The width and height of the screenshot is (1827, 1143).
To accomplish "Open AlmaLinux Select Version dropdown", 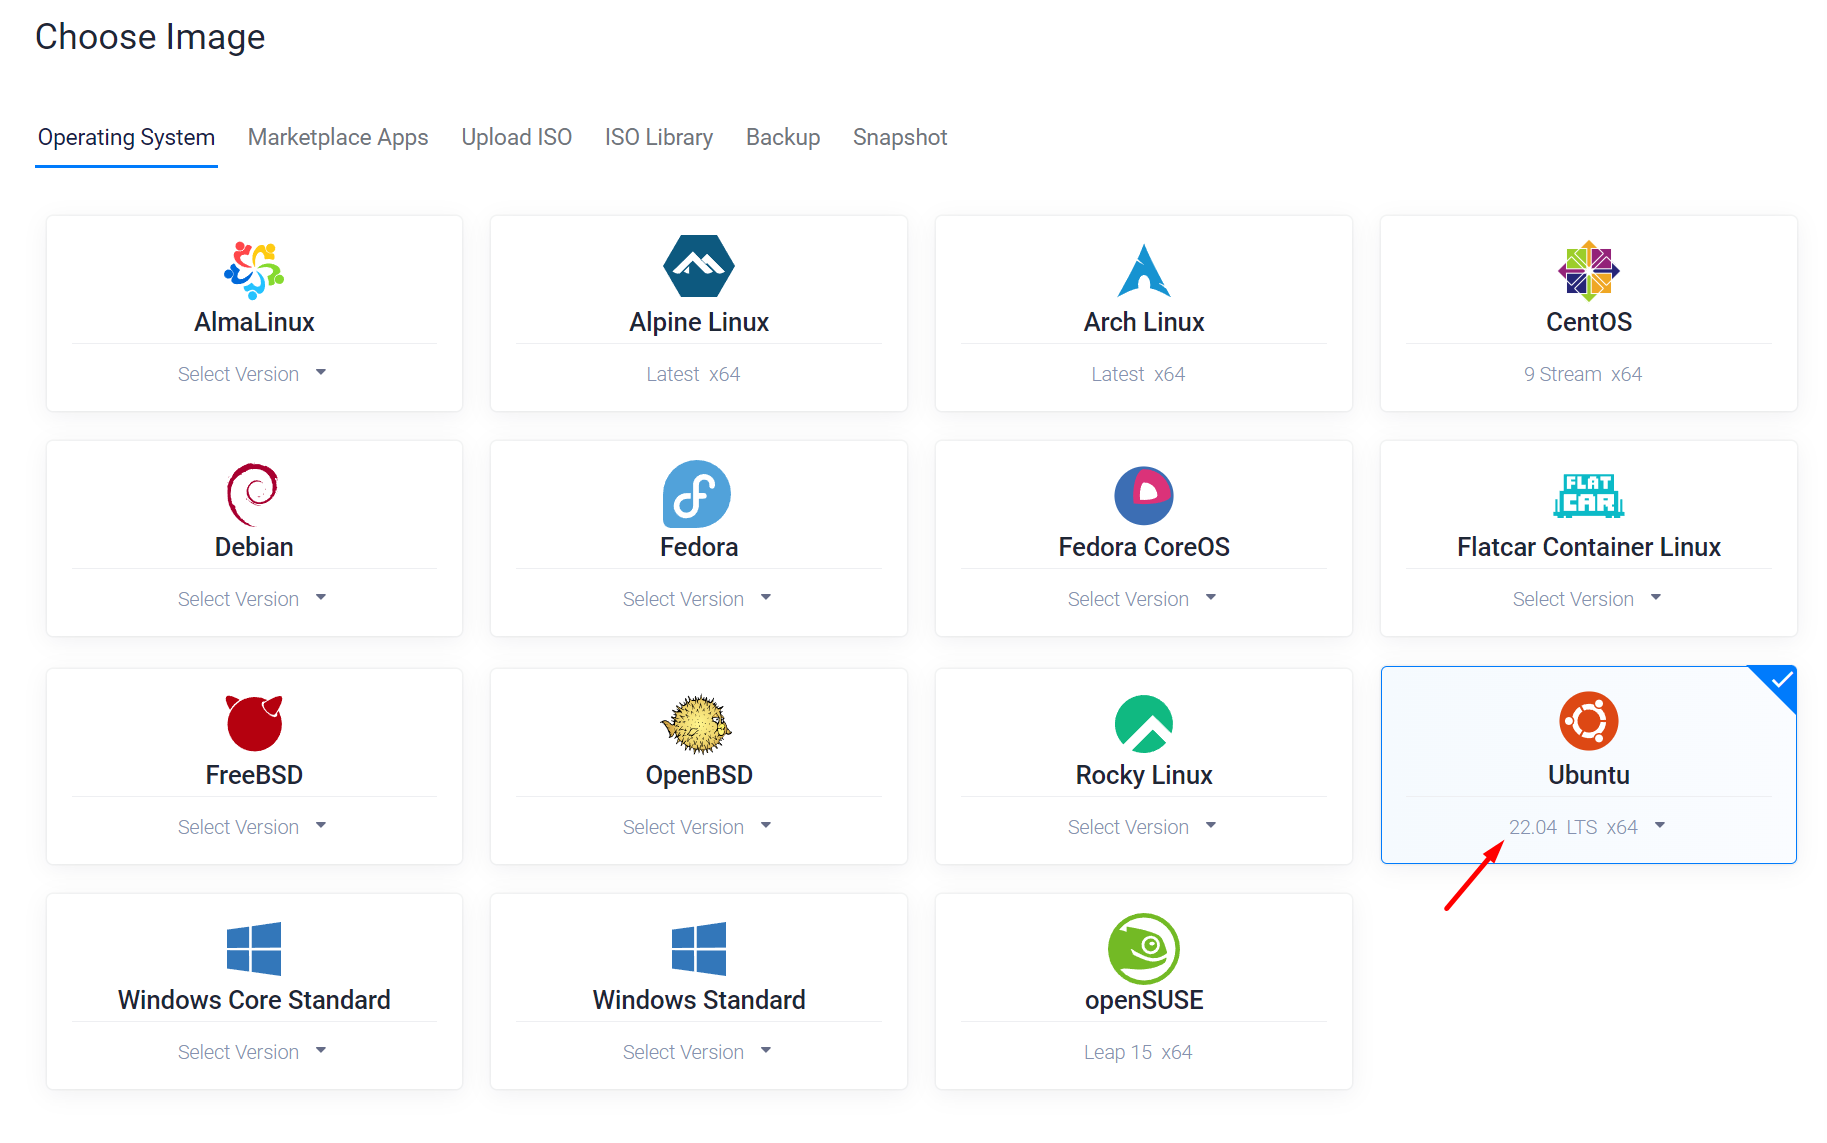I will point(253,374).
